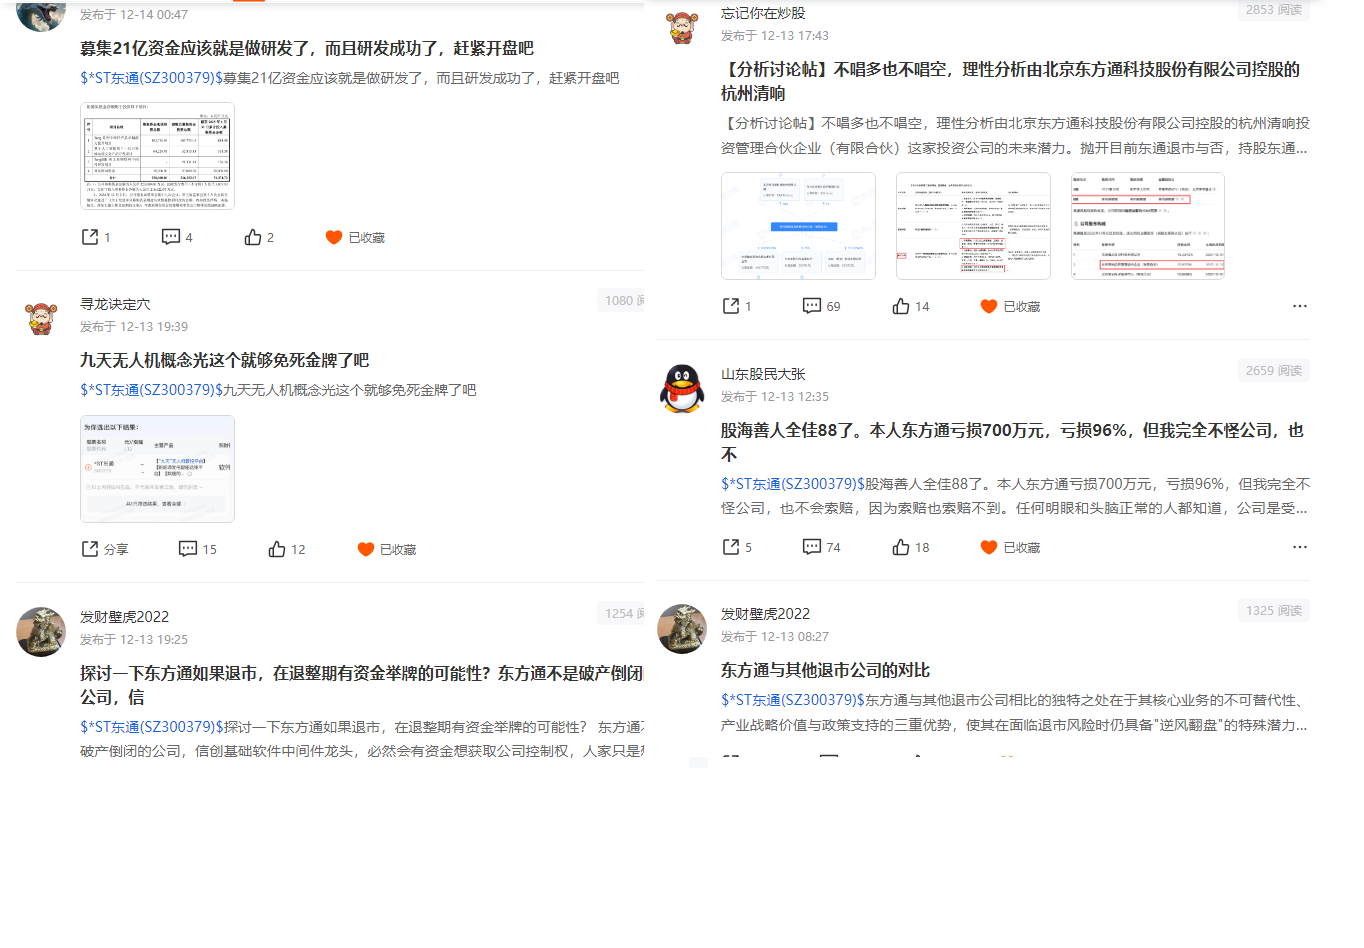Open post title 募集21亿资金应该就是做研发了
The image size is (1364, 948).
point(307,48)
